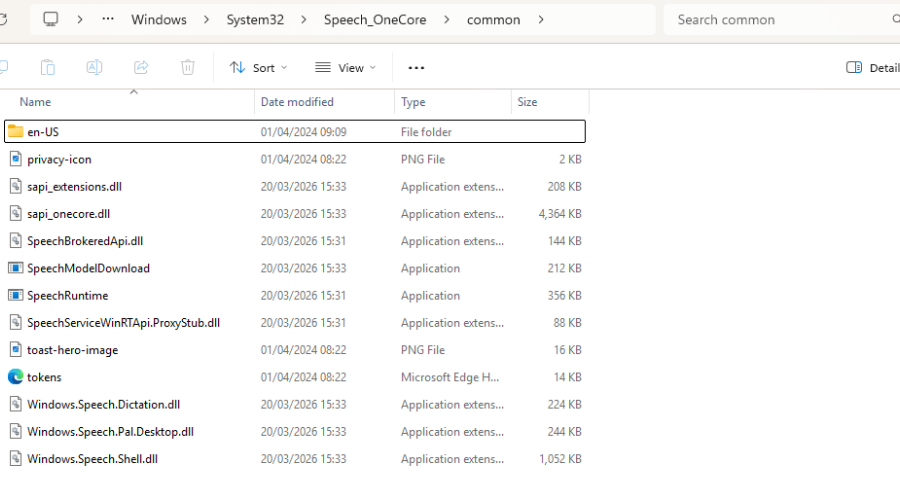Click the Rename icon in toolbar

(x=94, y=68)
